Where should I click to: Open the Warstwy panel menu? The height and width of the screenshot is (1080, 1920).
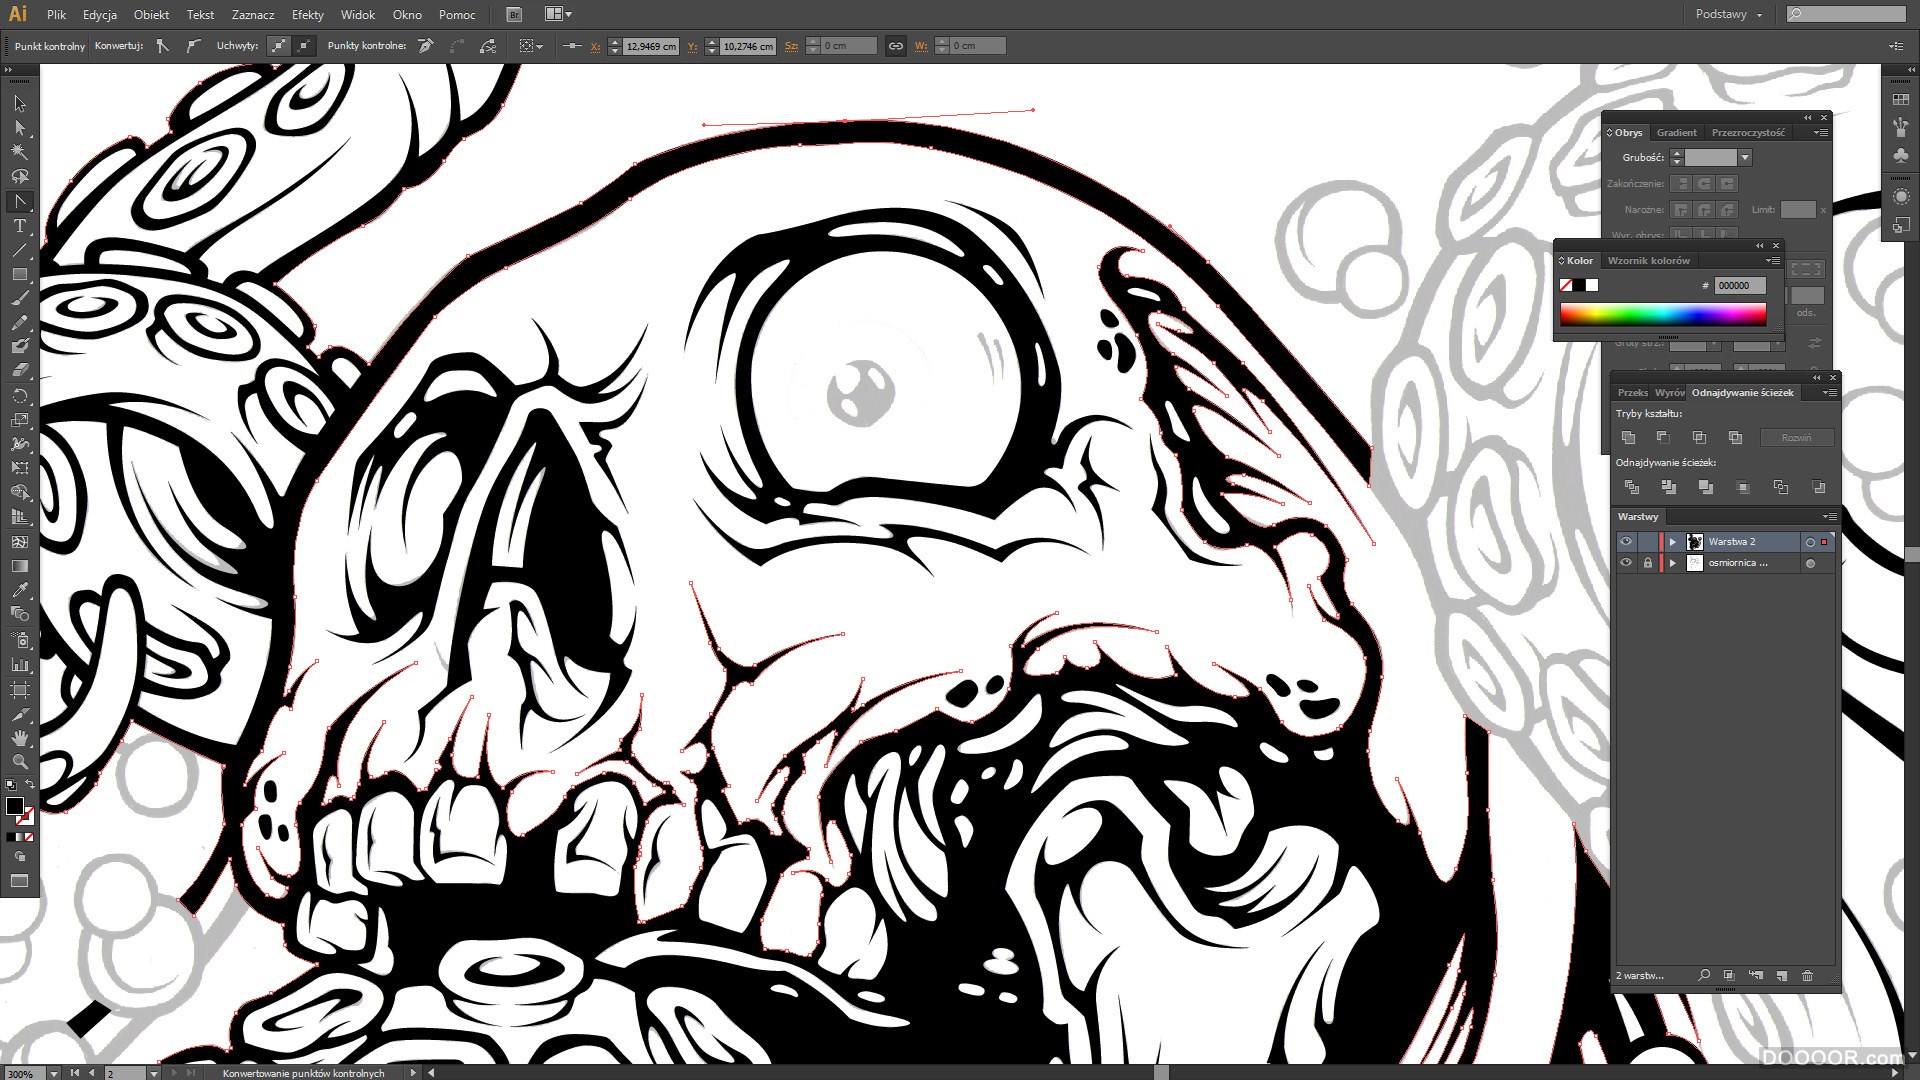click(1830, 517)
